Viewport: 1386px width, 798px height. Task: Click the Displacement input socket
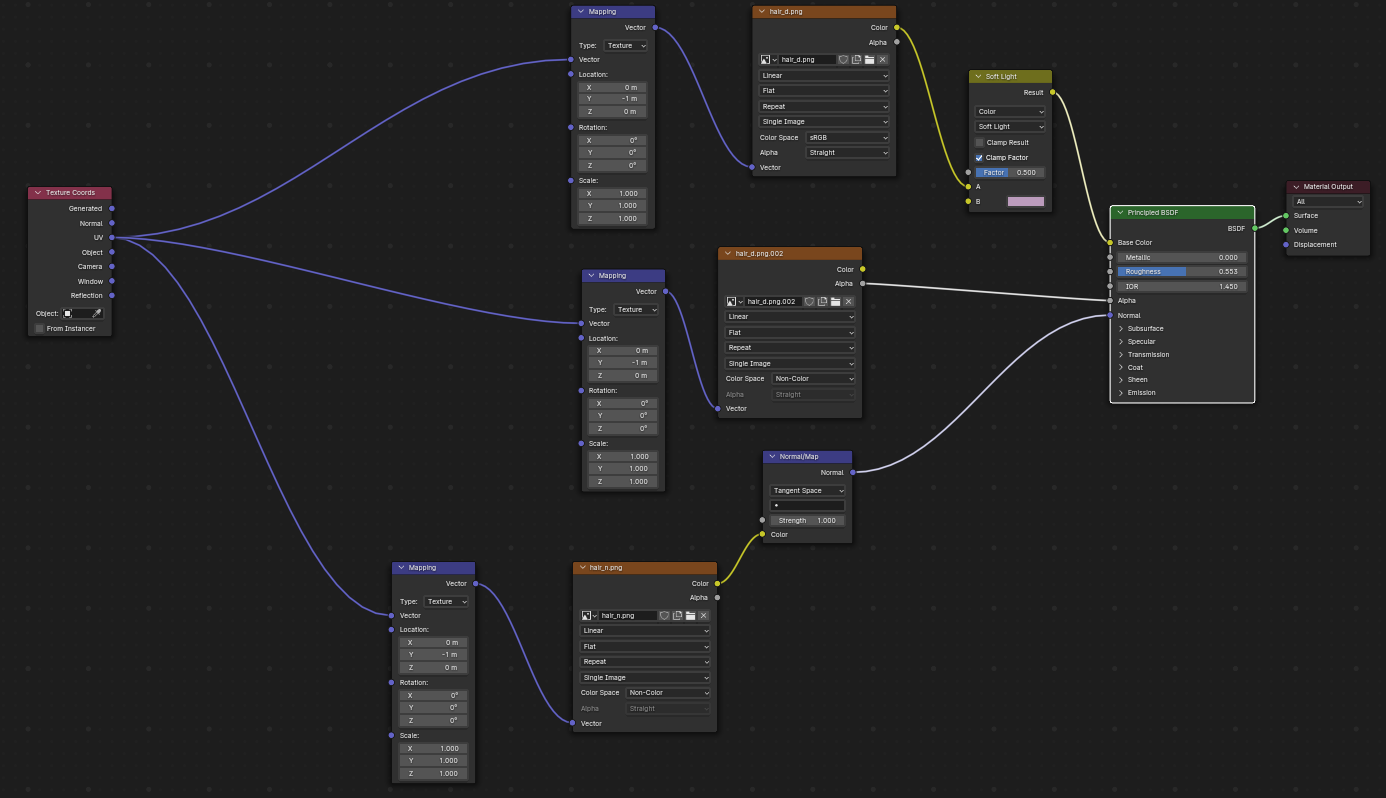(x=1286, y=244)
